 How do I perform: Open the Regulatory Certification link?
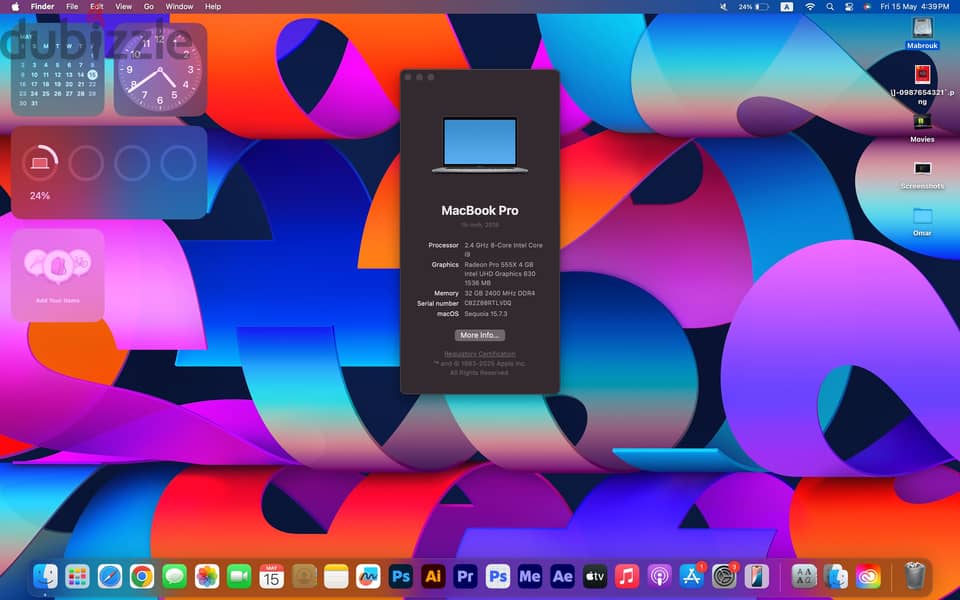coord(480,354)
